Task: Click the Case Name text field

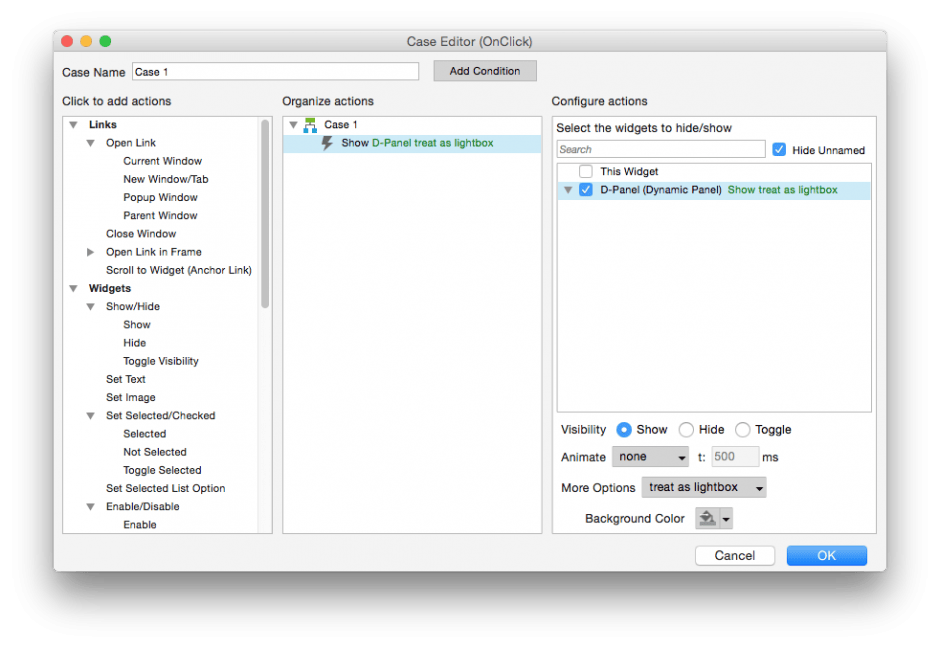Action: click(x=275, y=72)
